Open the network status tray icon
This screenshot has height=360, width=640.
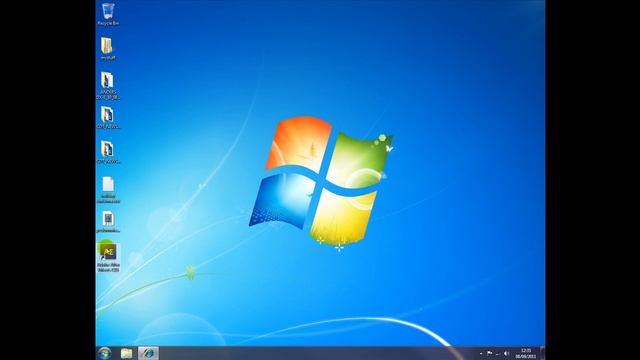point(498,354)
